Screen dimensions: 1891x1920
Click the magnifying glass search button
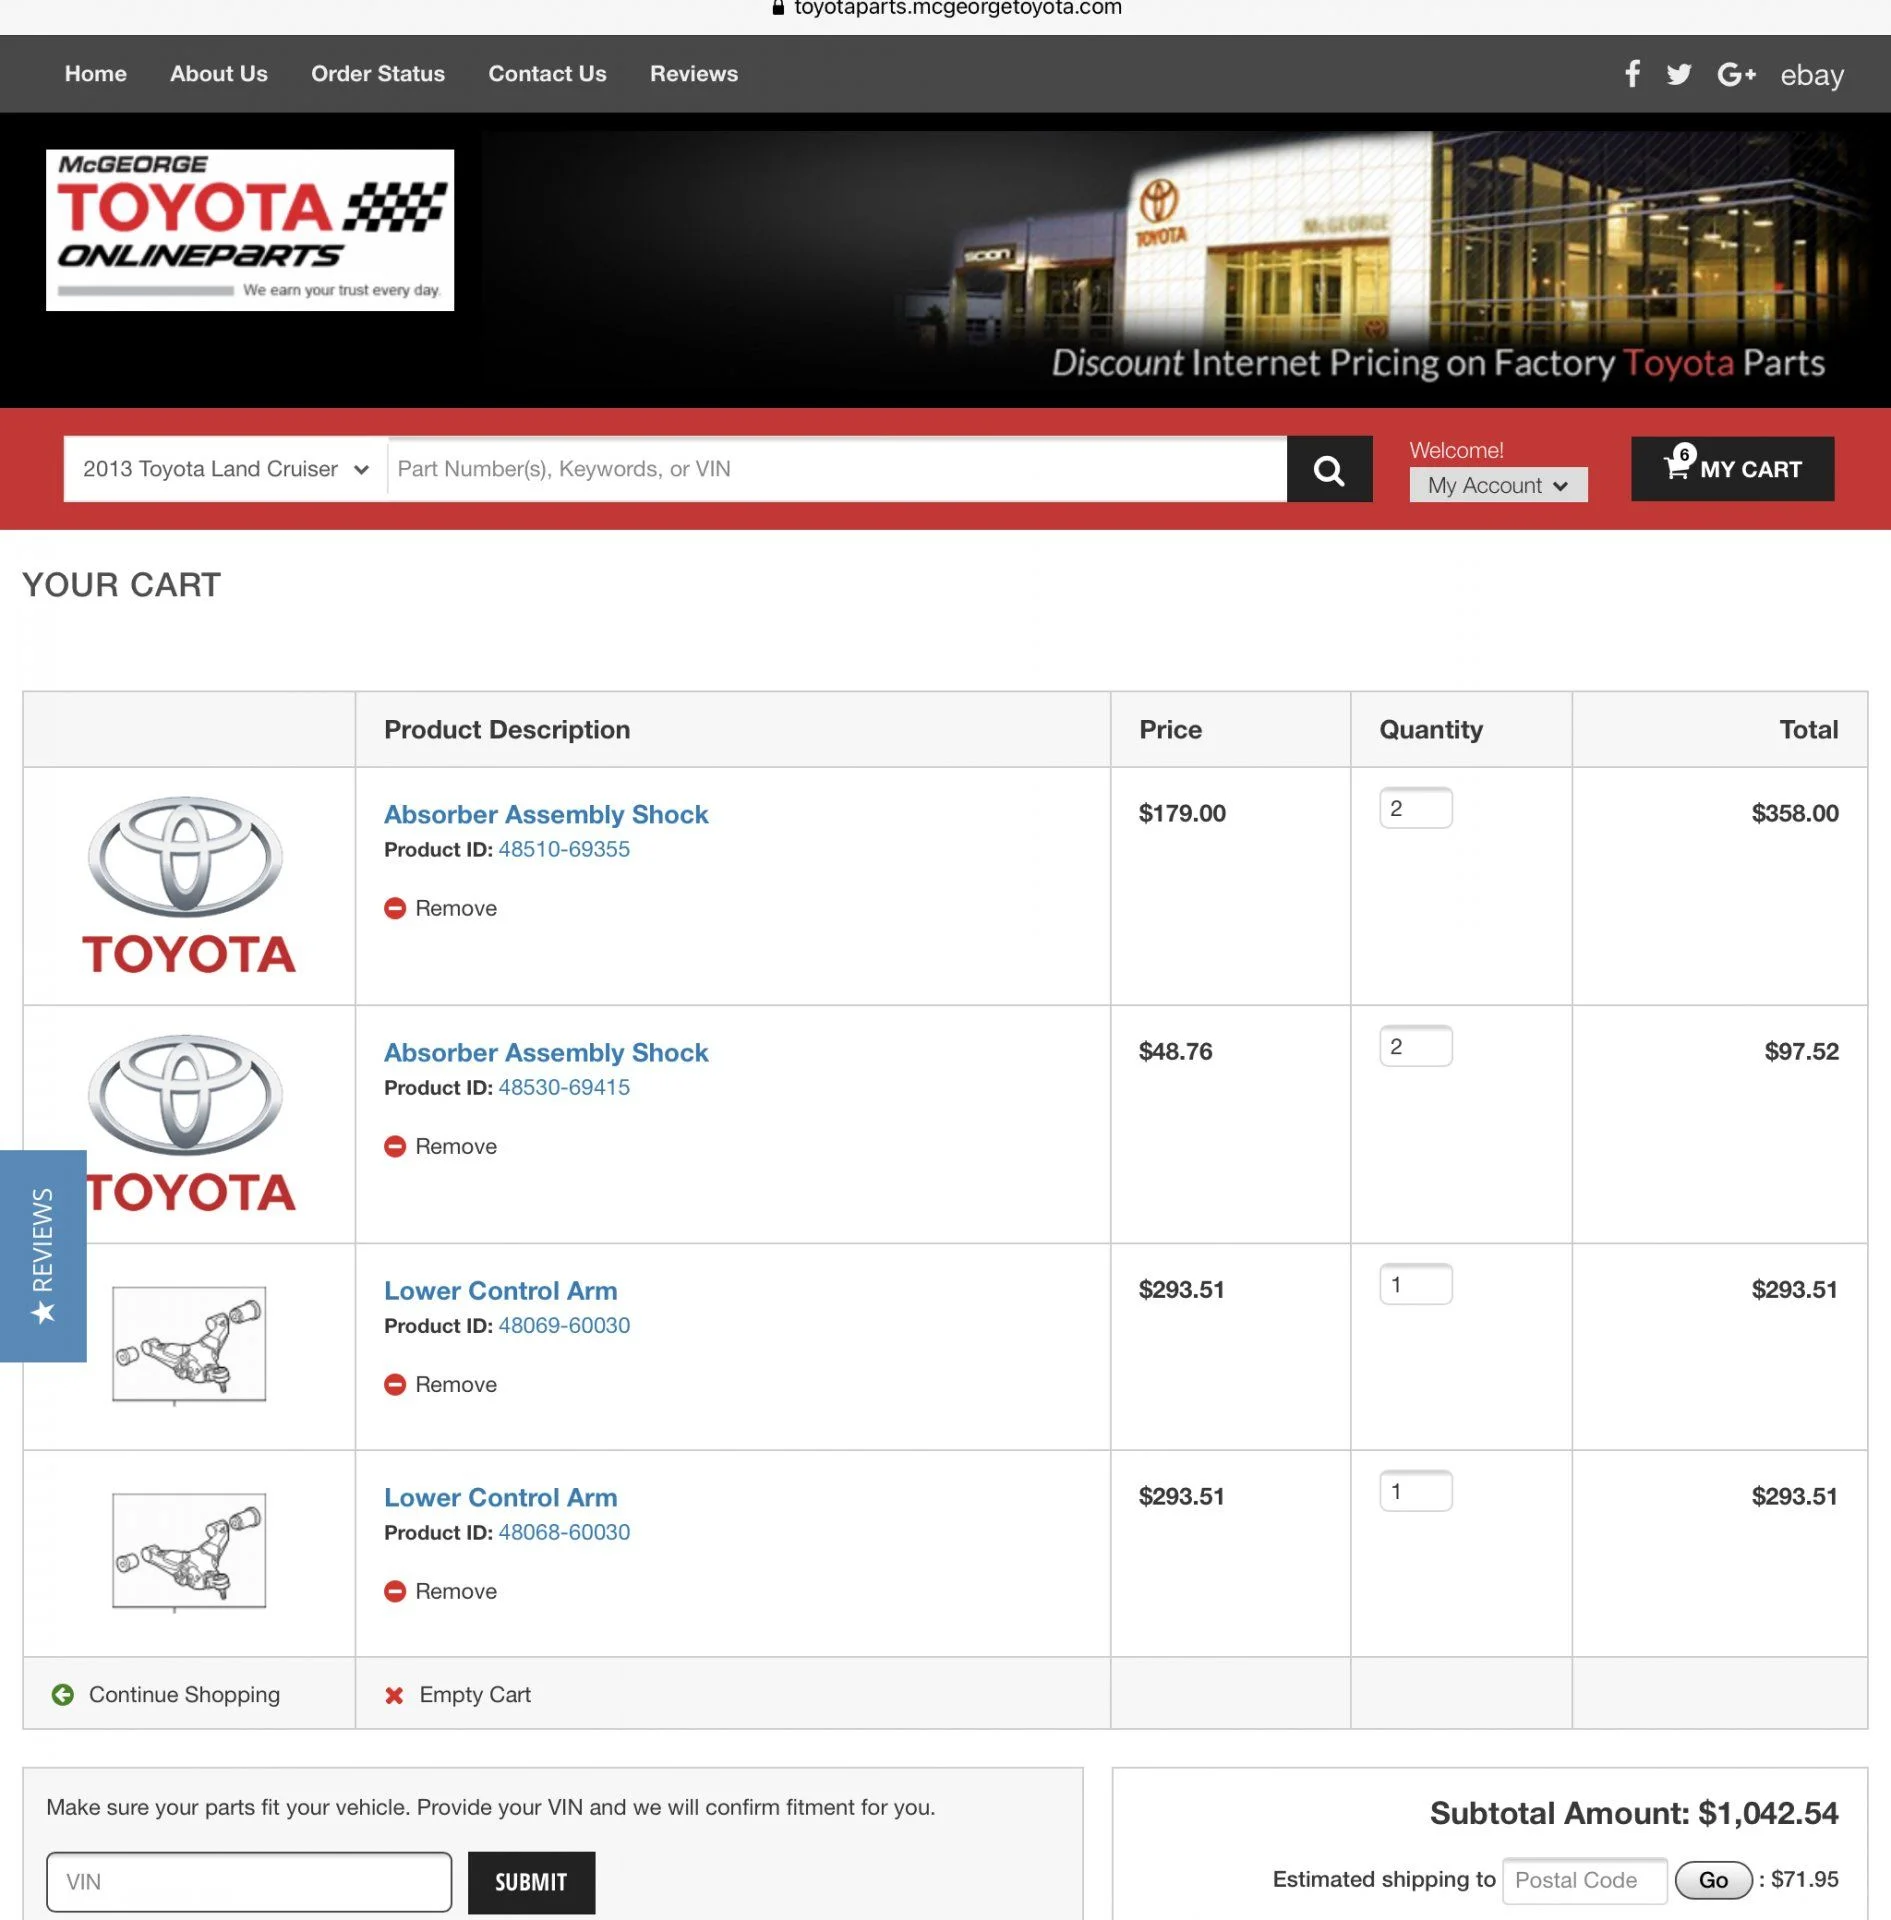click(x=1328, y=469)
